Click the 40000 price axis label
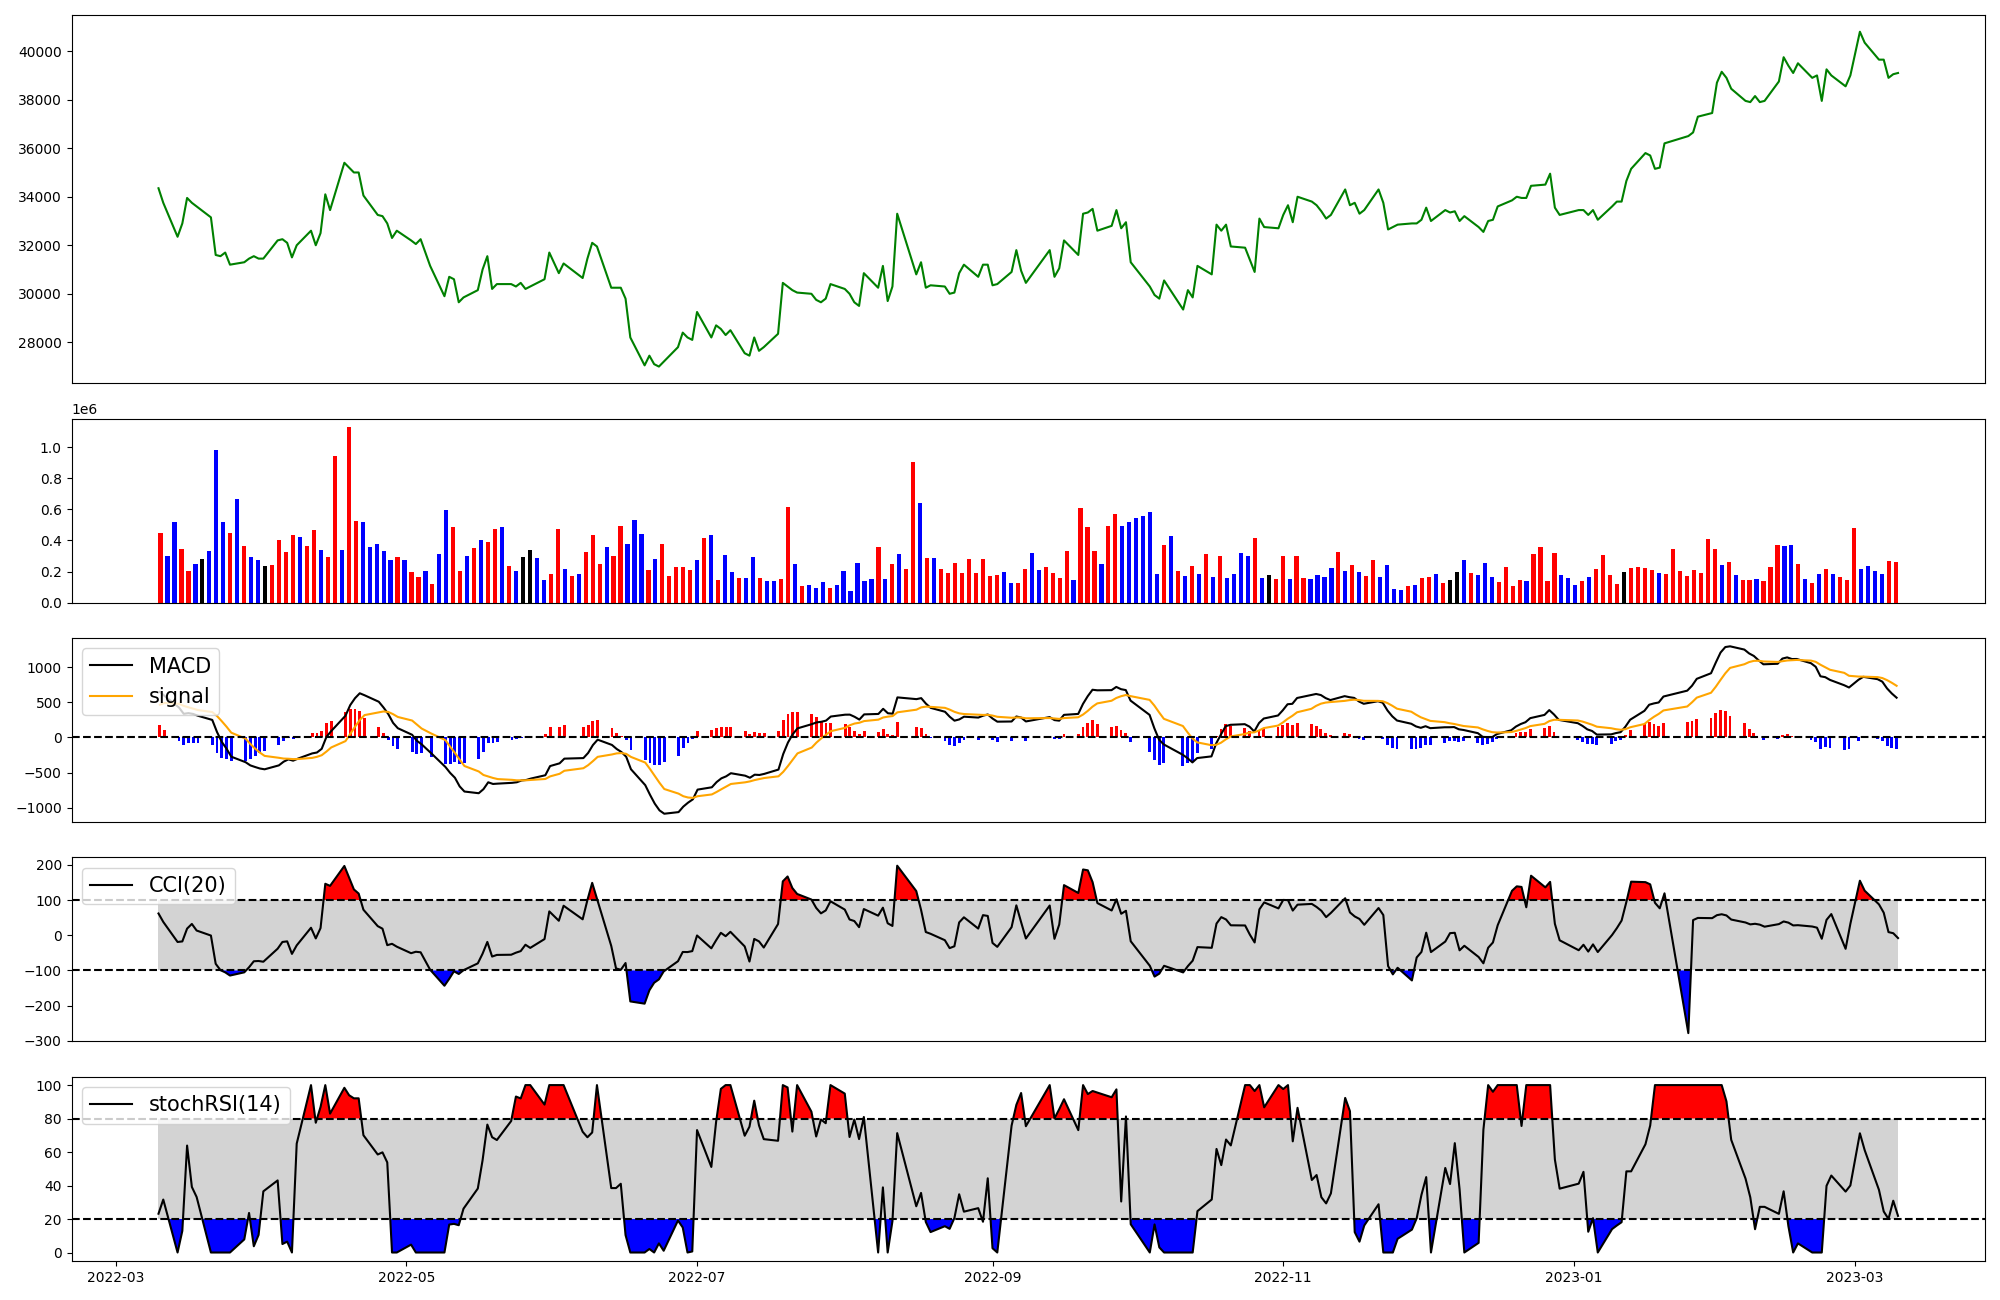 (40, 52)
